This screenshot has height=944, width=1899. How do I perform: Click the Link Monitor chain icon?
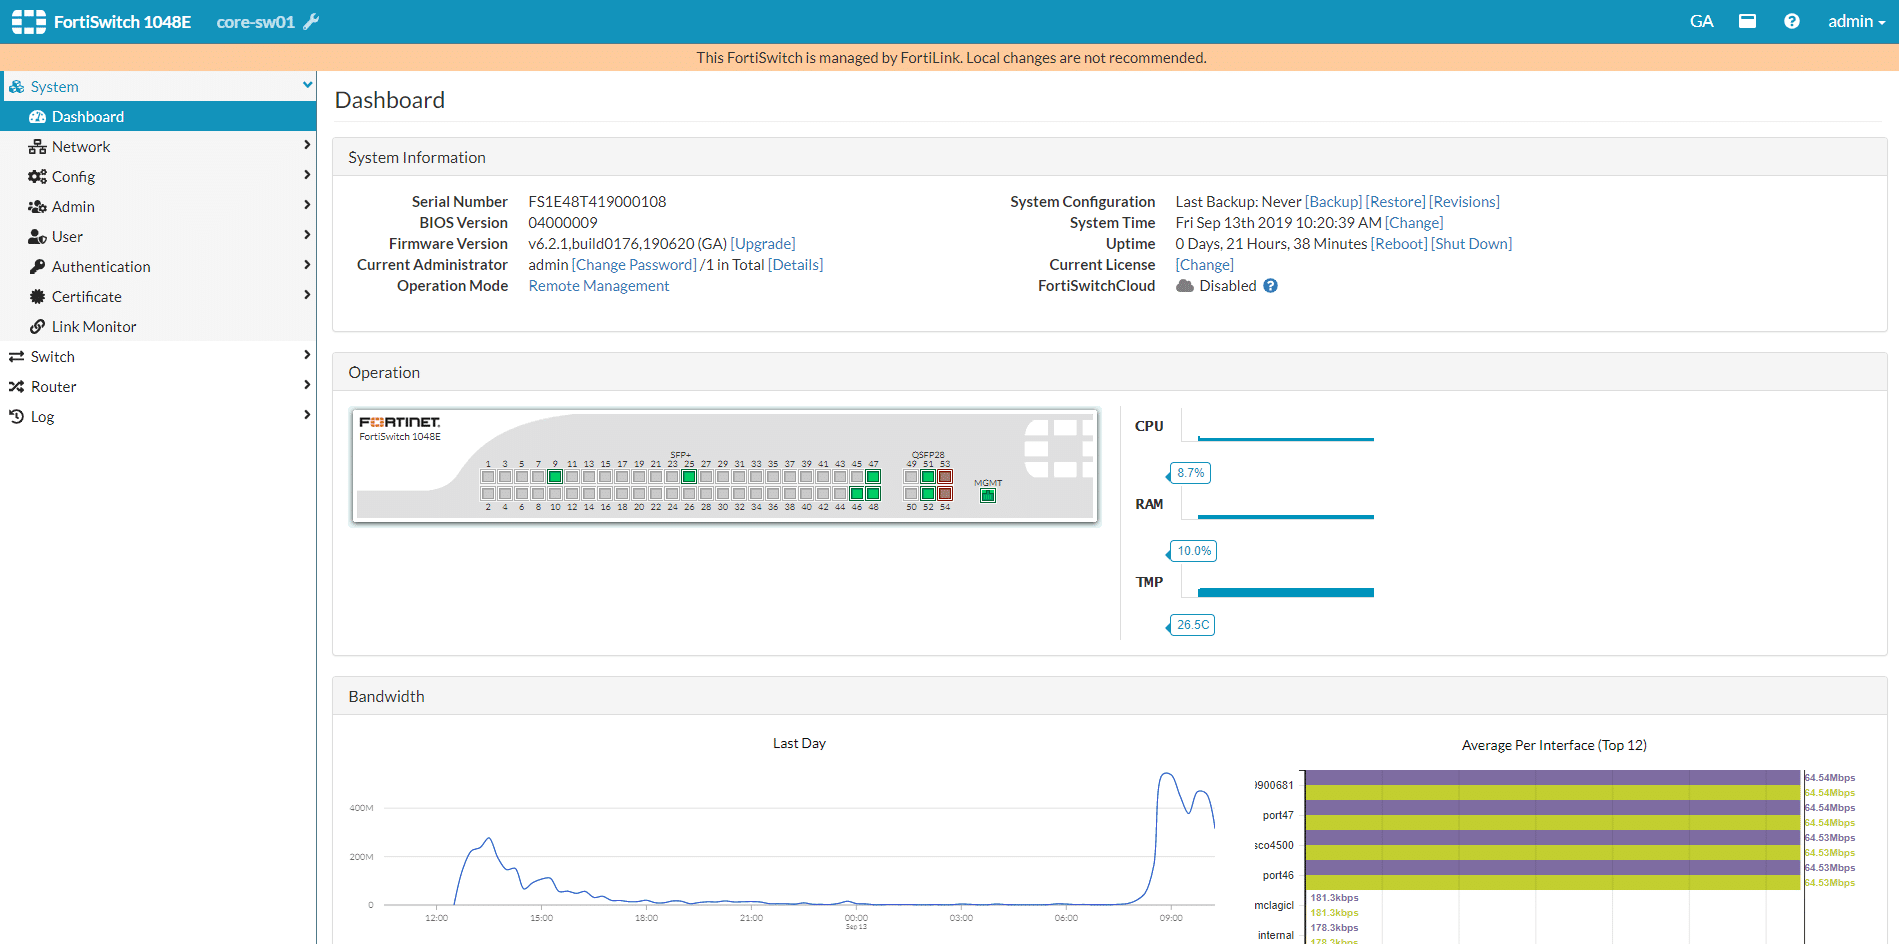point(38,327)
